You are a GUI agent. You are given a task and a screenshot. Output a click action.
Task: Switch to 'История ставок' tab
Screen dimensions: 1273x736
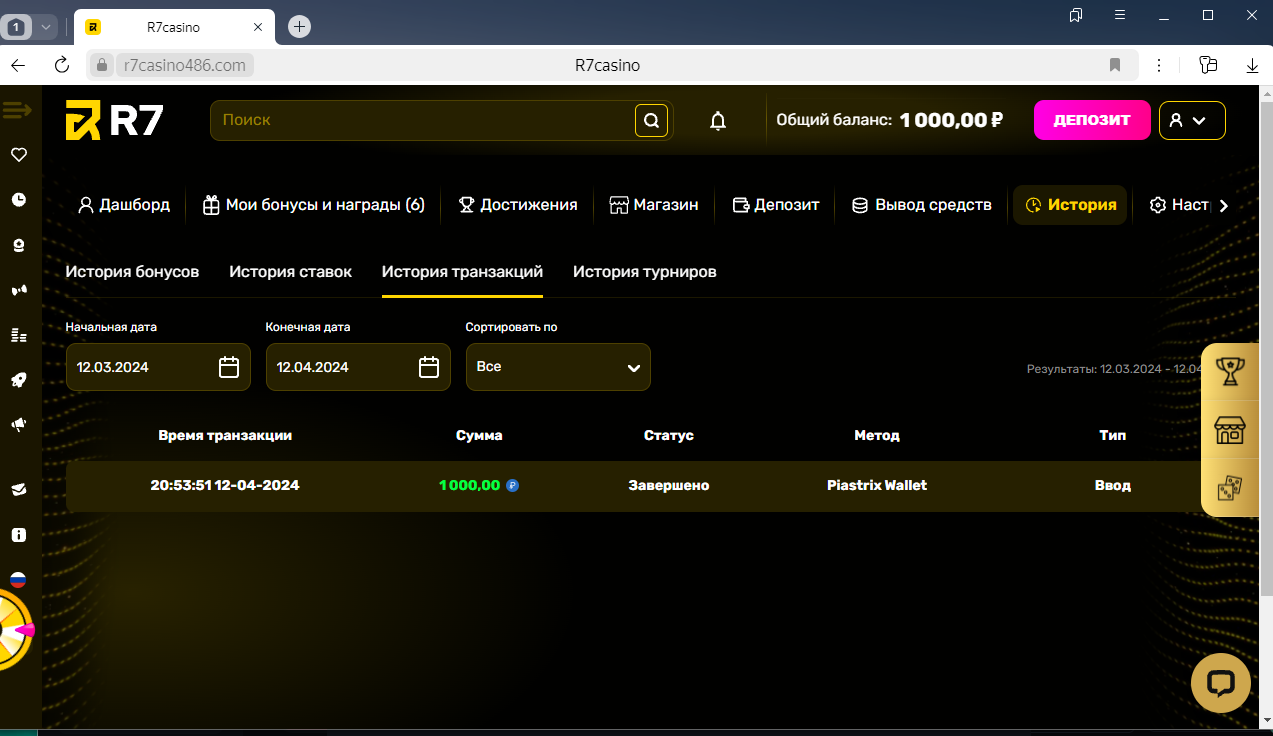290,272
